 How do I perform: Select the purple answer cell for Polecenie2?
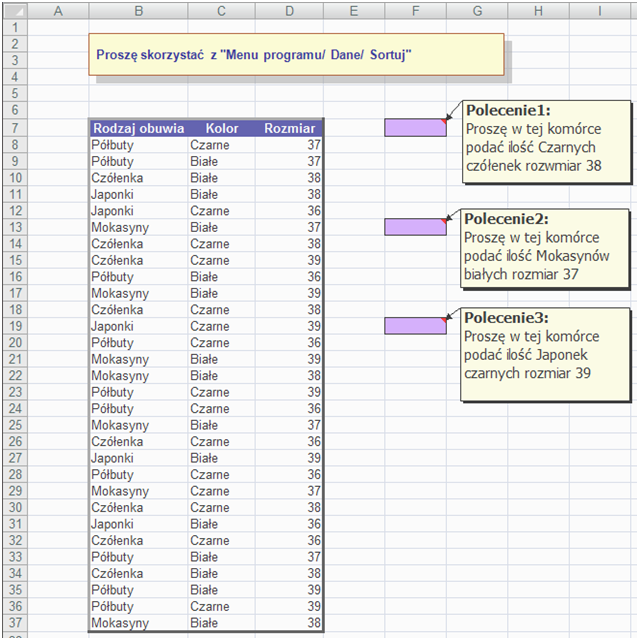(x=415, y=227)
